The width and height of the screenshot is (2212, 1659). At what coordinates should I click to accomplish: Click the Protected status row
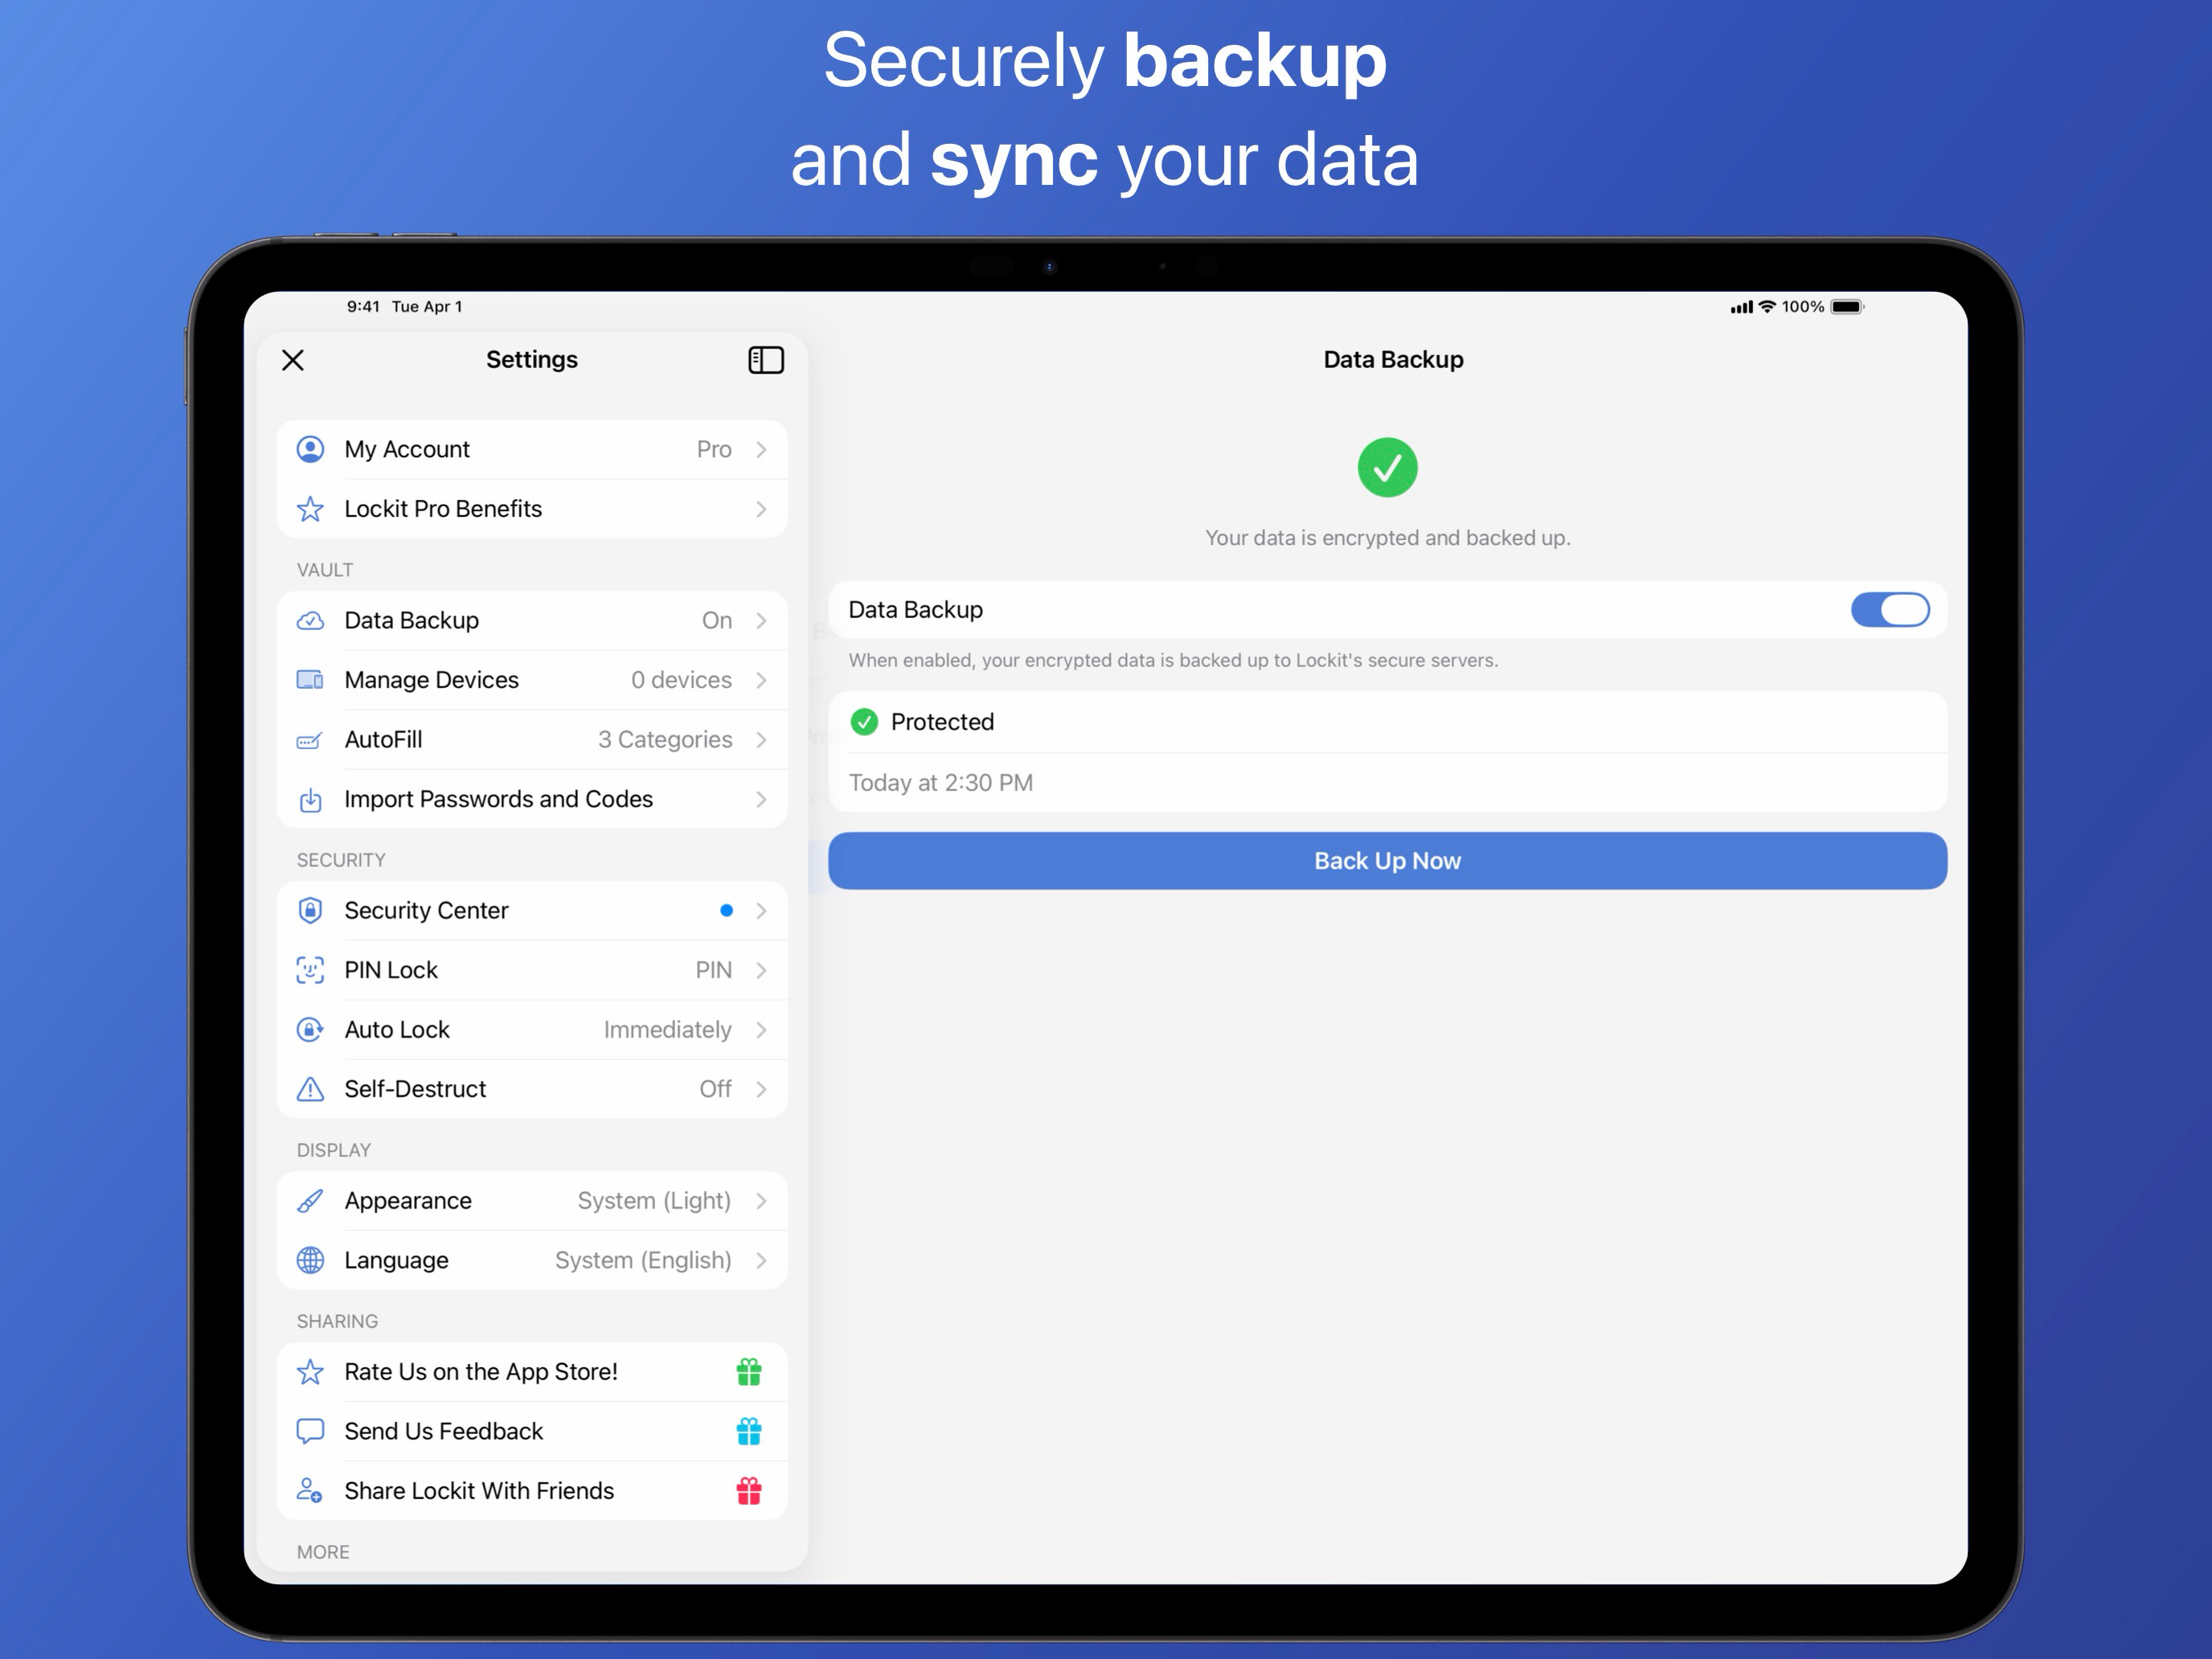pyautogui.click(x=1387, y=722)
